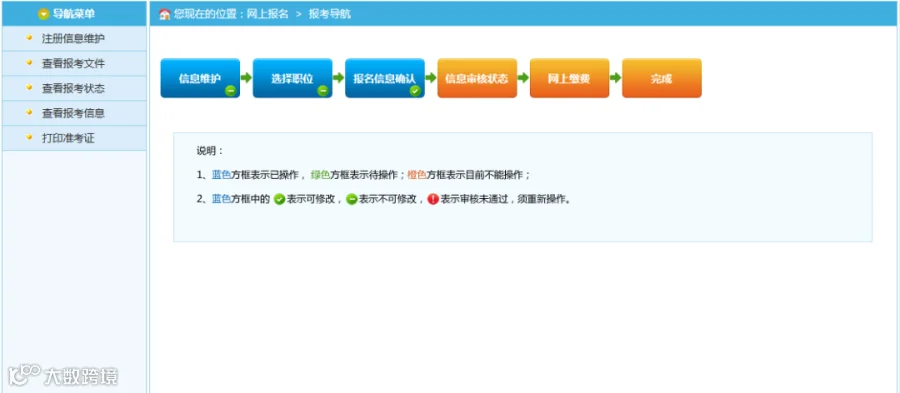This screenshot has height=393, width=900.
Task: Click the orange 信息审核状态 step button
Action: click(477, 78)
